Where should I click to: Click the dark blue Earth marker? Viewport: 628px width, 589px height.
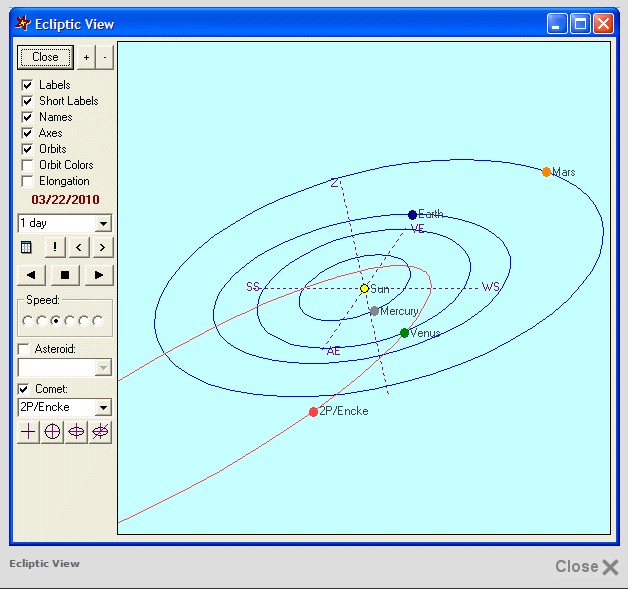pyautogui.click(x=412, y=215)
